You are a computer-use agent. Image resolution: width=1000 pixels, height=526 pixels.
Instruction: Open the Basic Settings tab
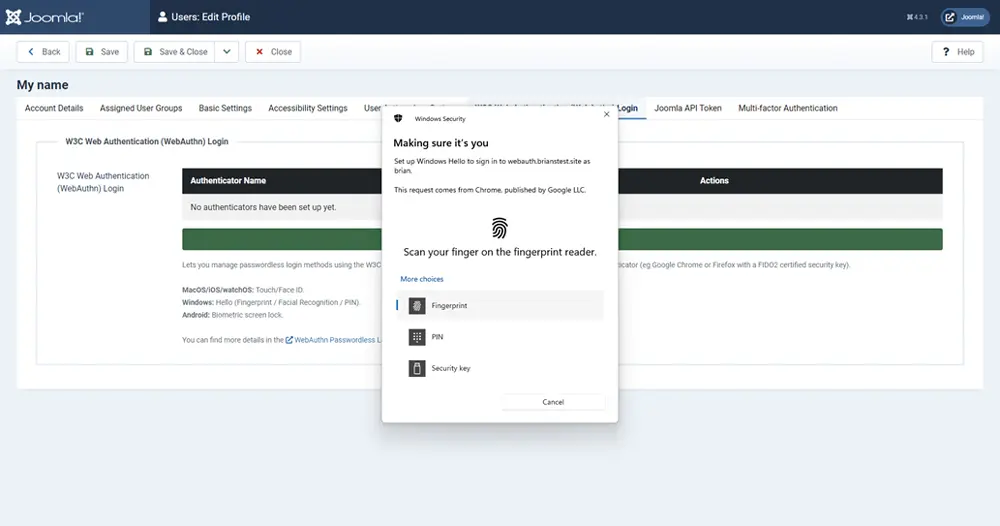tap(225, 108)
